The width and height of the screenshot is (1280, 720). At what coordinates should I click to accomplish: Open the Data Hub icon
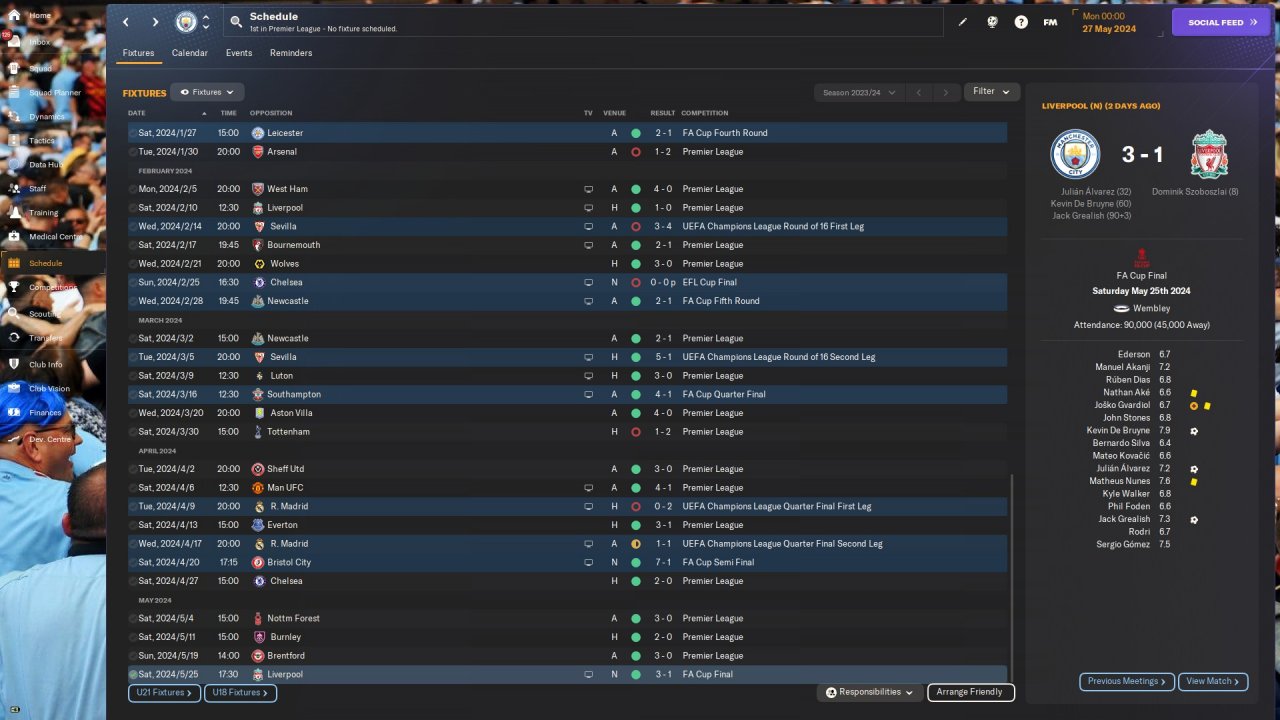[14, 165]
